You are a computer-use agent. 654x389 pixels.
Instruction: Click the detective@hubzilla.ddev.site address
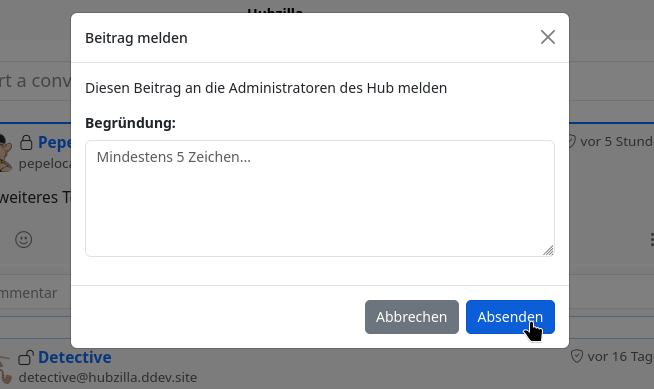(108, 377)
